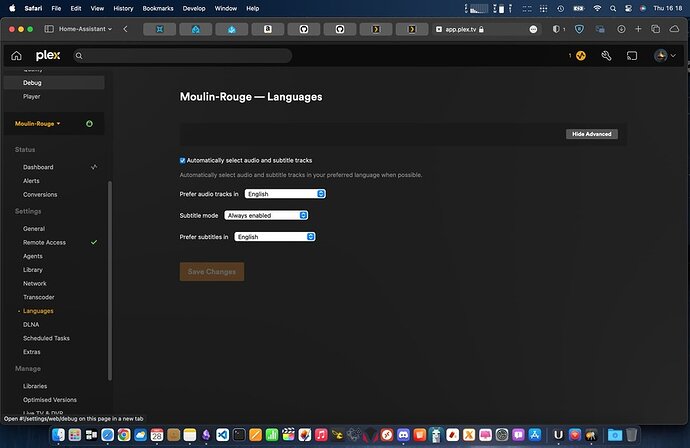690x448 pixels.
Task: Open the Subtitle mode dropdown
Action: pos(266,215)
